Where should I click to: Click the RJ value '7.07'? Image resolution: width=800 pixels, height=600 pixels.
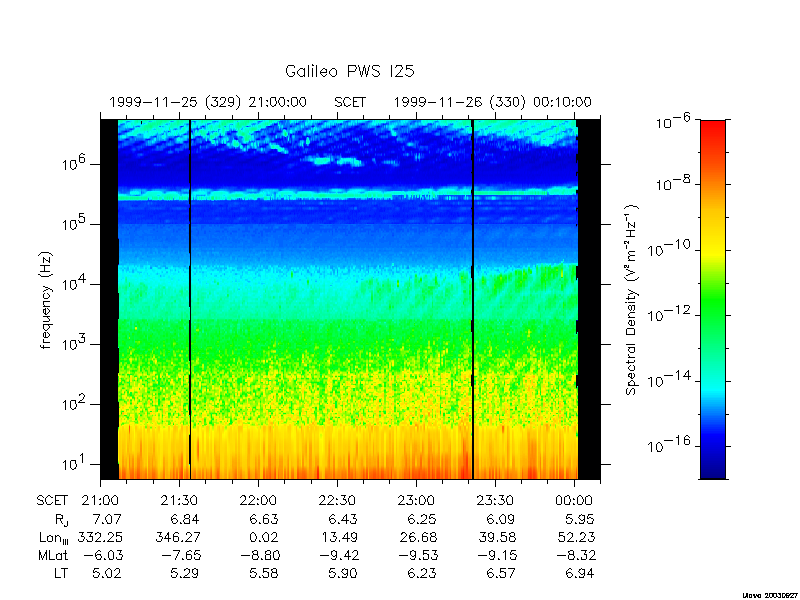point(106,519)
